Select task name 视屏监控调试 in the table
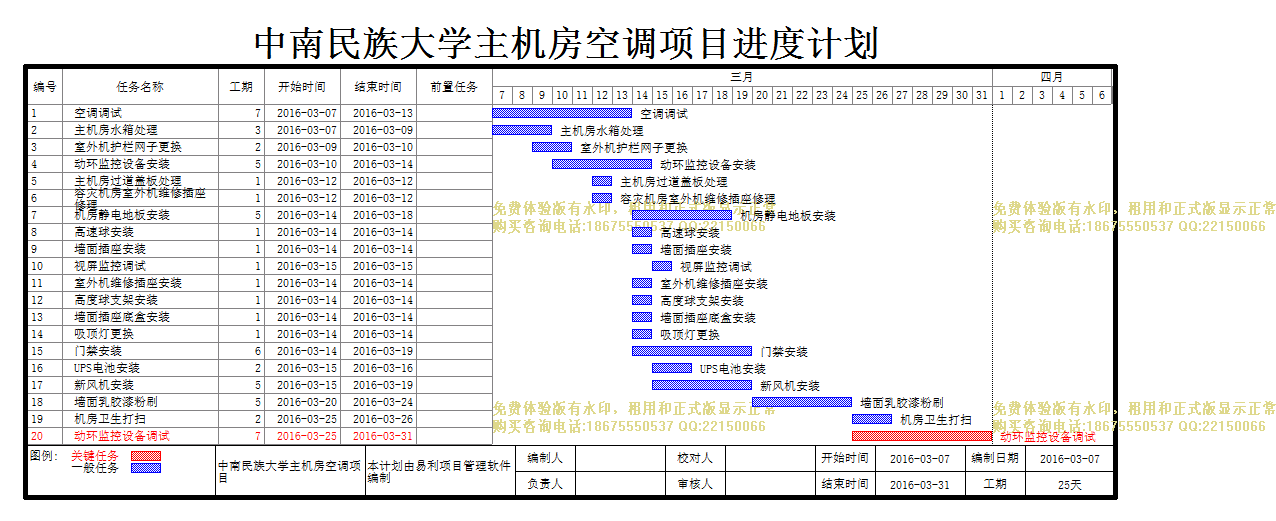Image resolution: width=1276 pixels, height=521 pixels. point(110,266)
